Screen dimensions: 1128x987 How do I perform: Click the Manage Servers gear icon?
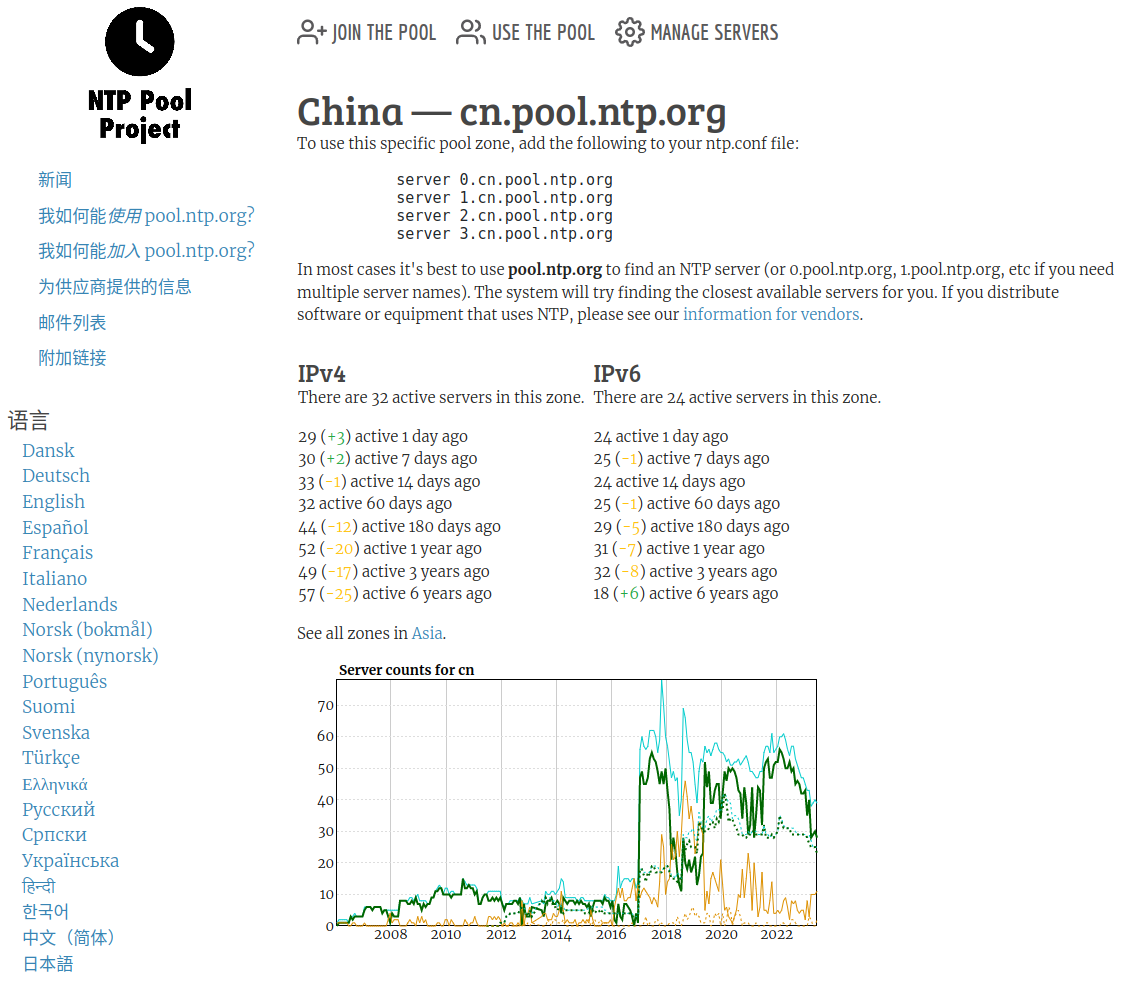coord(629,32)
